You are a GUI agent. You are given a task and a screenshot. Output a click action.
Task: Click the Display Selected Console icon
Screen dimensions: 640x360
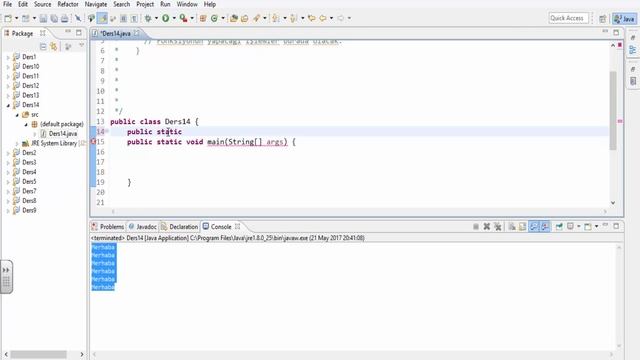(571, 227)
